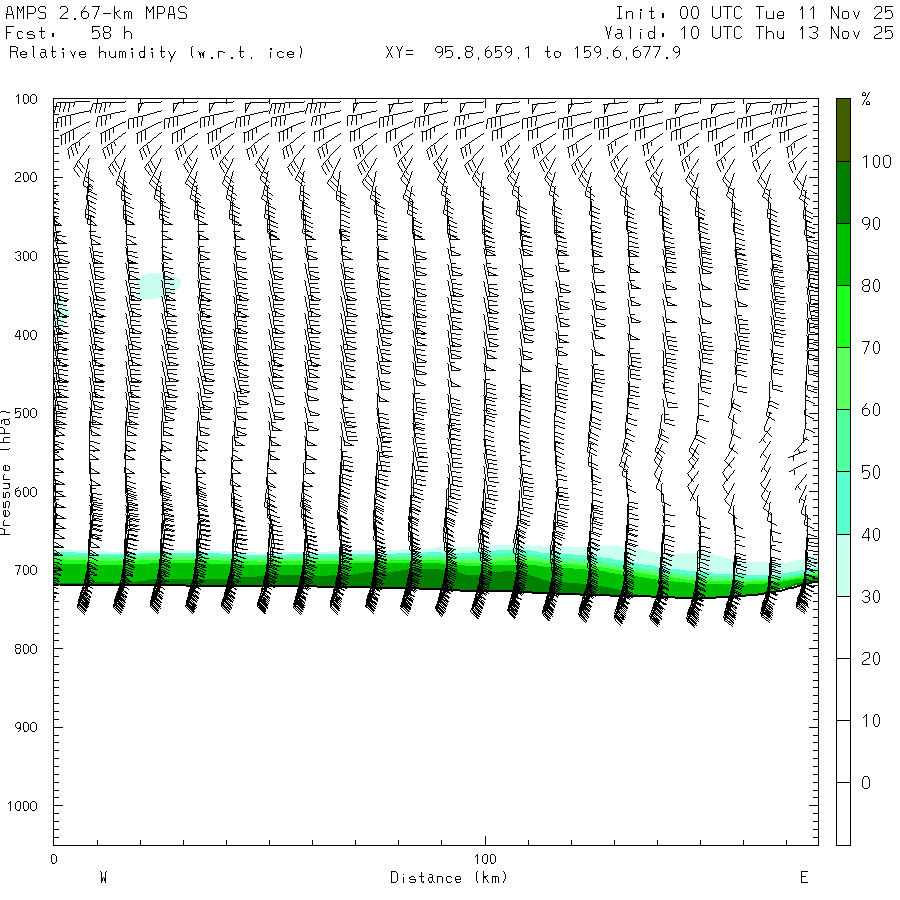Click the dark olive swatch above 100%
Image resolution: width=900 pixels, height=900 pixels.
tap(843, 130)
